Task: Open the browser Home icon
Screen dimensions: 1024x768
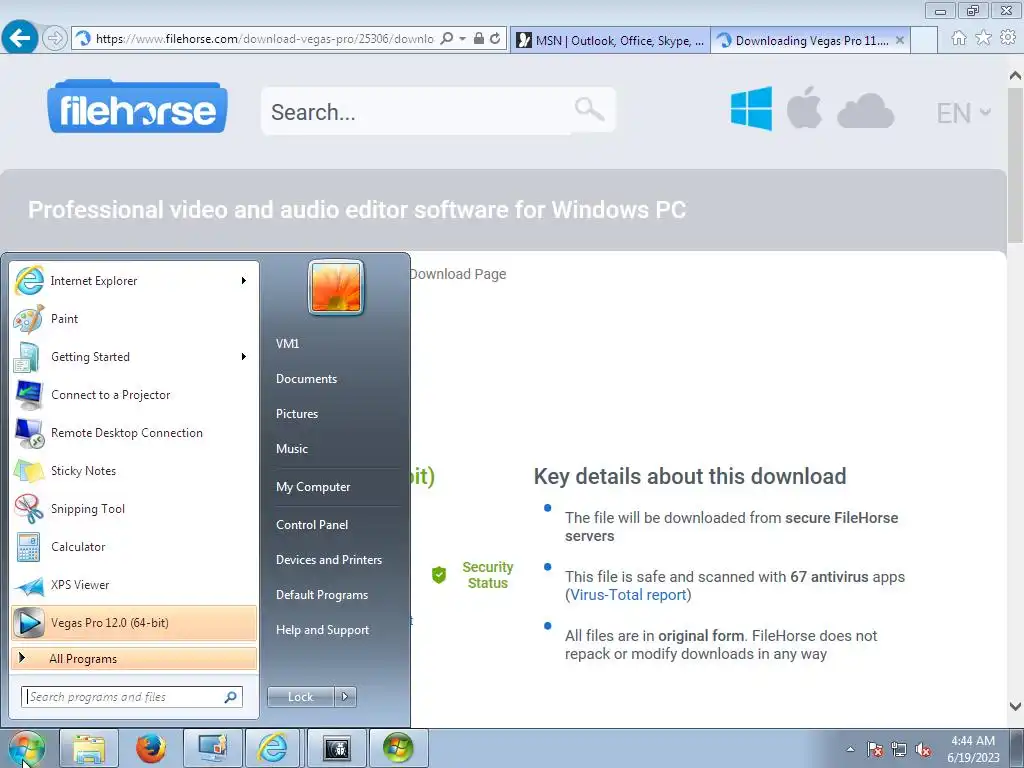Action: tap(959, 38)
